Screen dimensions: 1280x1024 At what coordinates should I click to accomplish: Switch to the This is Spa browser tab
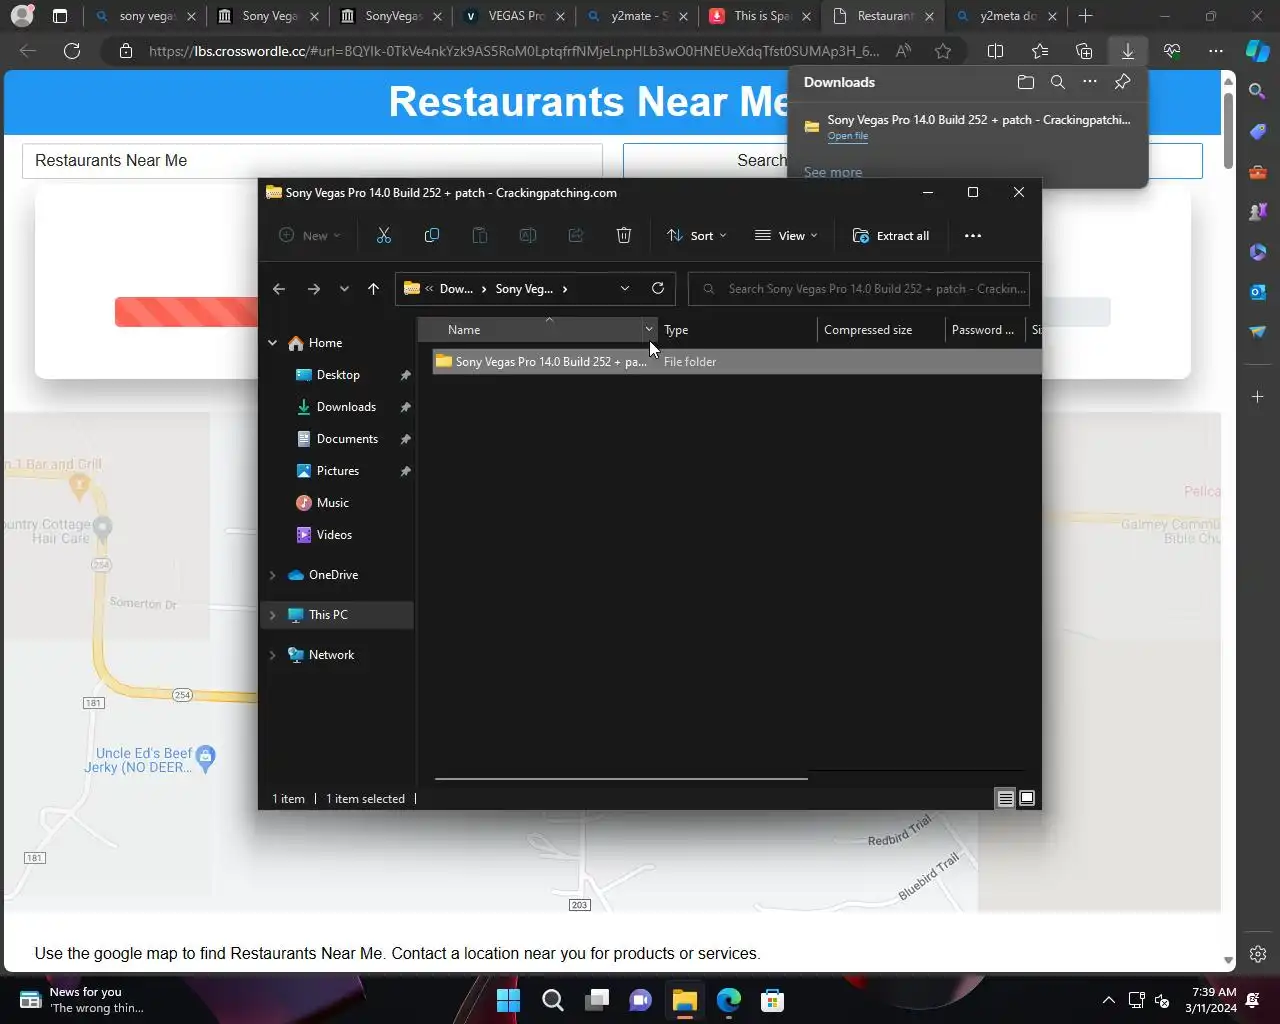point(760,16)
